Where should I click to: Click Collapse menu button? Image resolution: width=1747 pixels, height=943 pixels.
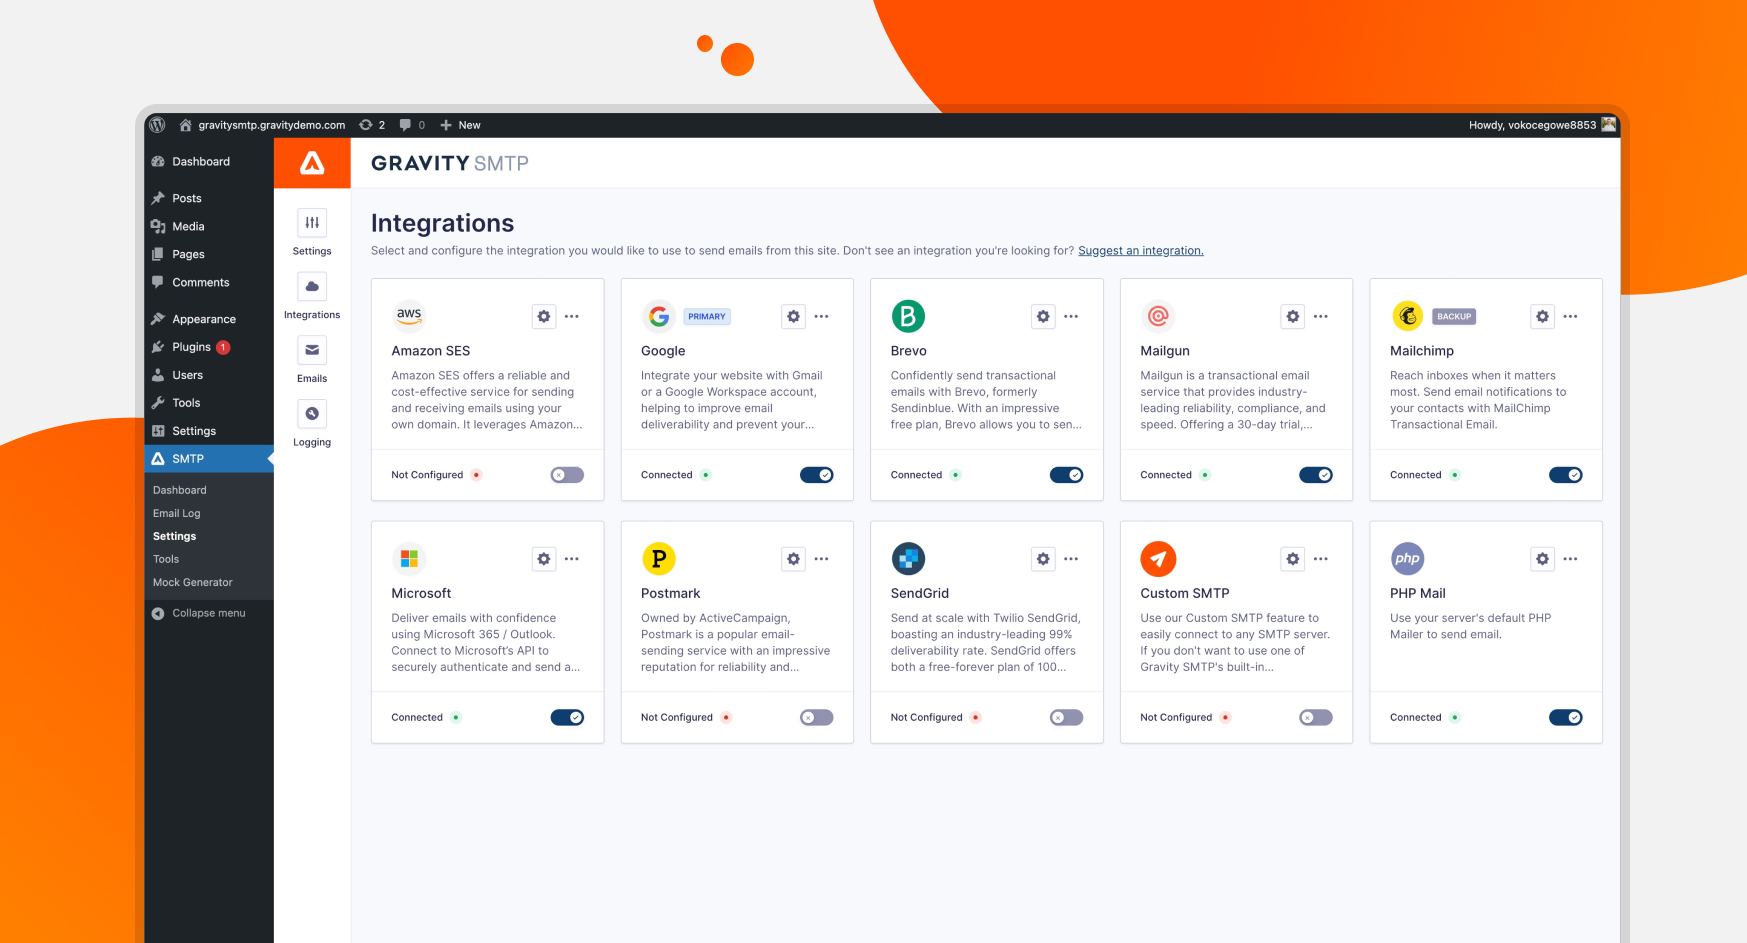coord(199,613)
